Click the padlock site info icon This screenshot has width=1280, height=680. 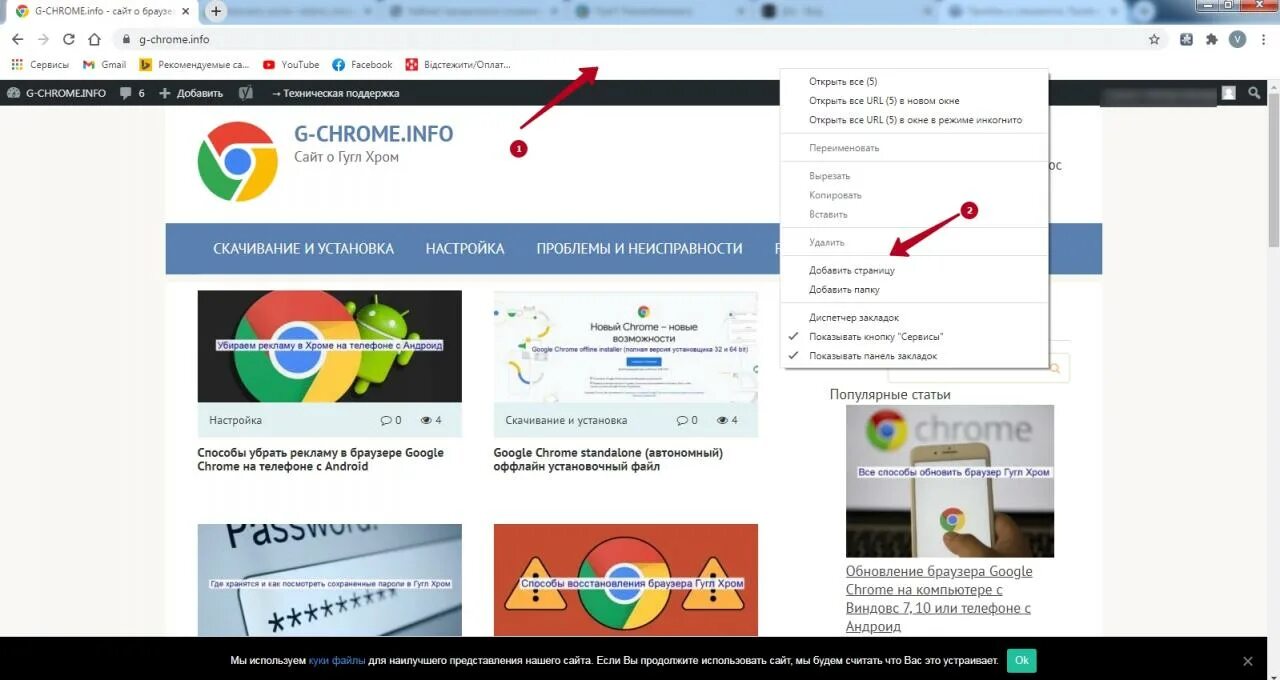click(x=126, y=40)
